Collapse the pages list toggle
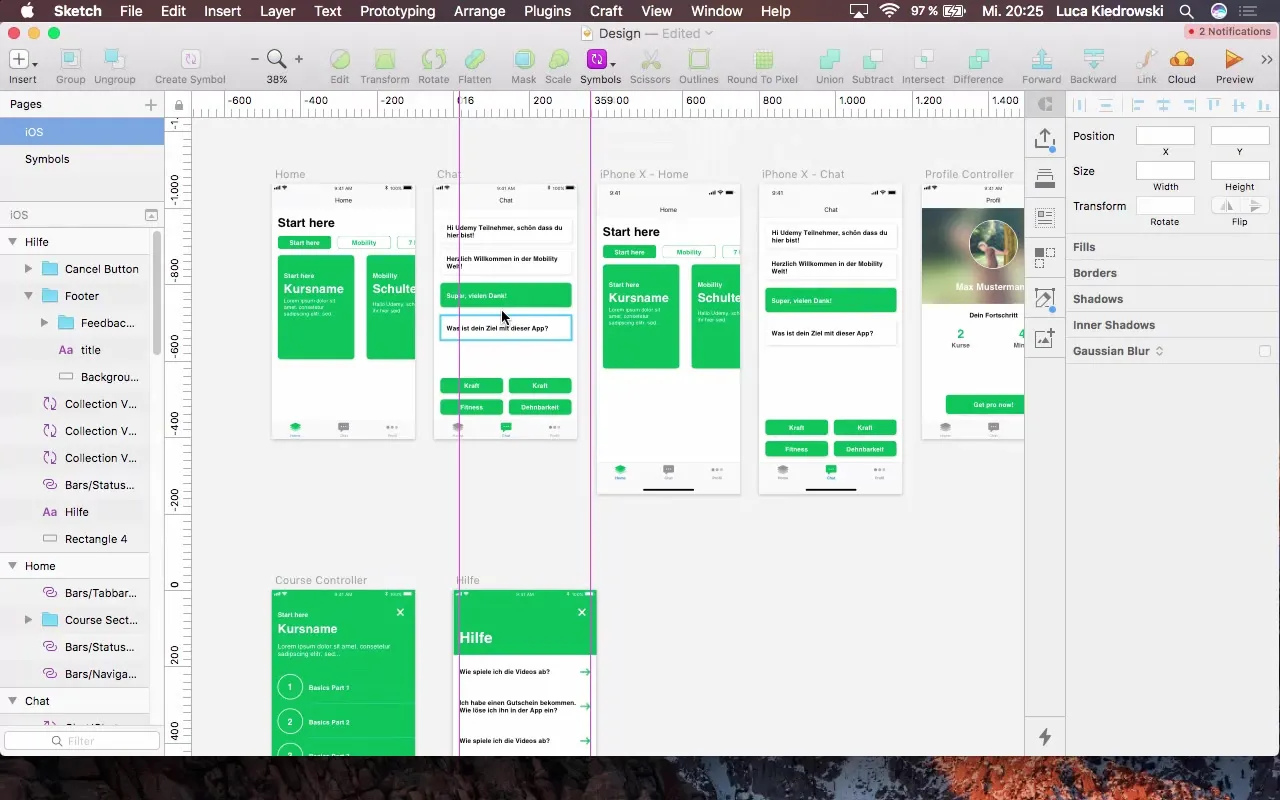1280x800 pixels. point(151,215)
